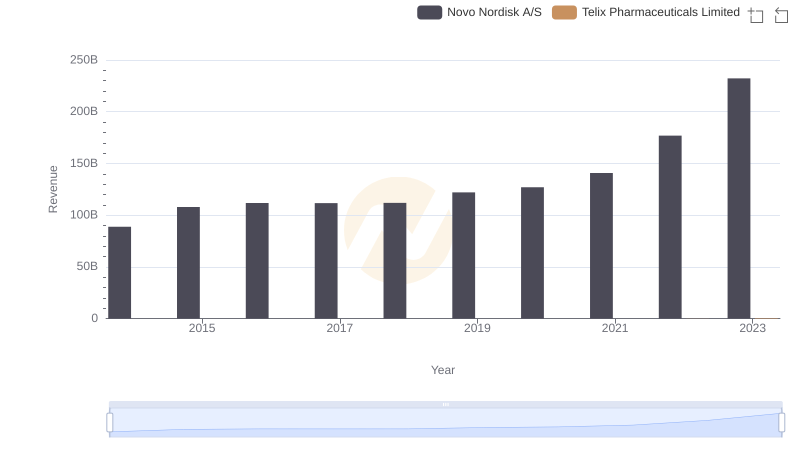The height and width of the screenshot is (461, 800).
Task: Click the top grip of zoom slider
Action: pos(445,404)
